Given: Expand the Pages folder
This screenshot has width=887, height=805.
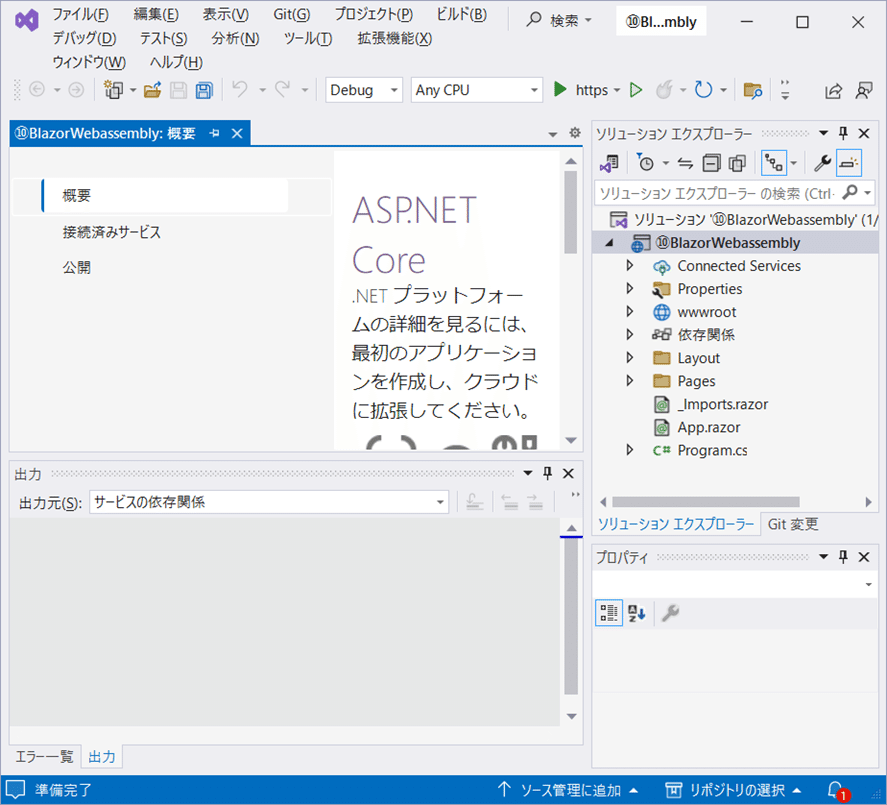Looking at the screenshot, I should click(630, 381).
